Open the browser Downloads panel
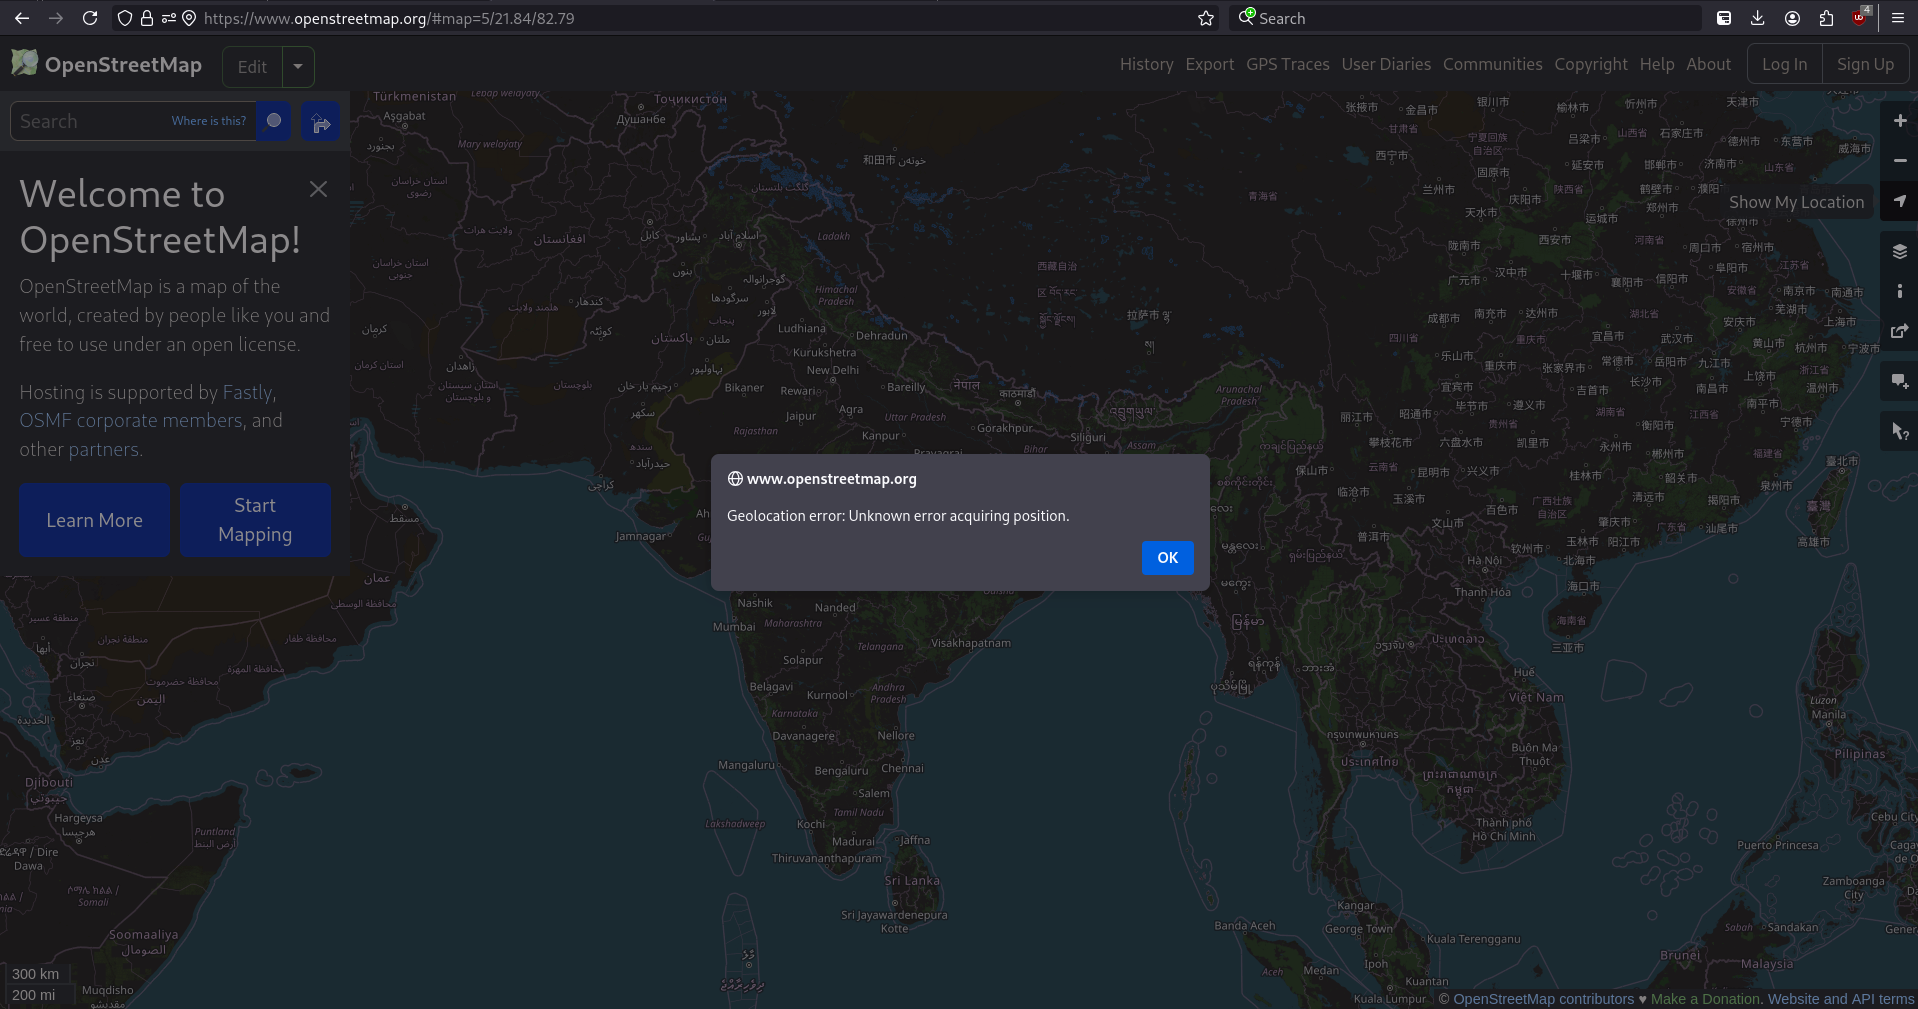 (1758, 18)
